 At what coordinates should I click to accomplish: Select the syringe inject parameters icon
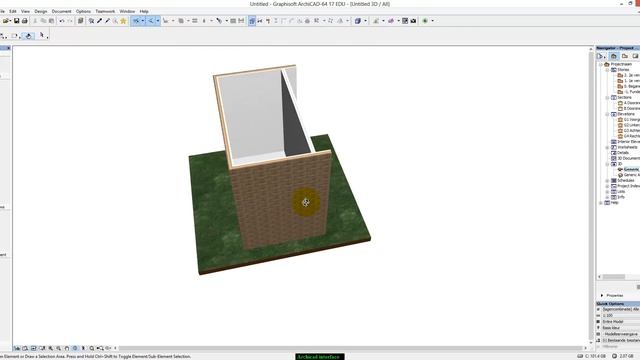[107, 21]
